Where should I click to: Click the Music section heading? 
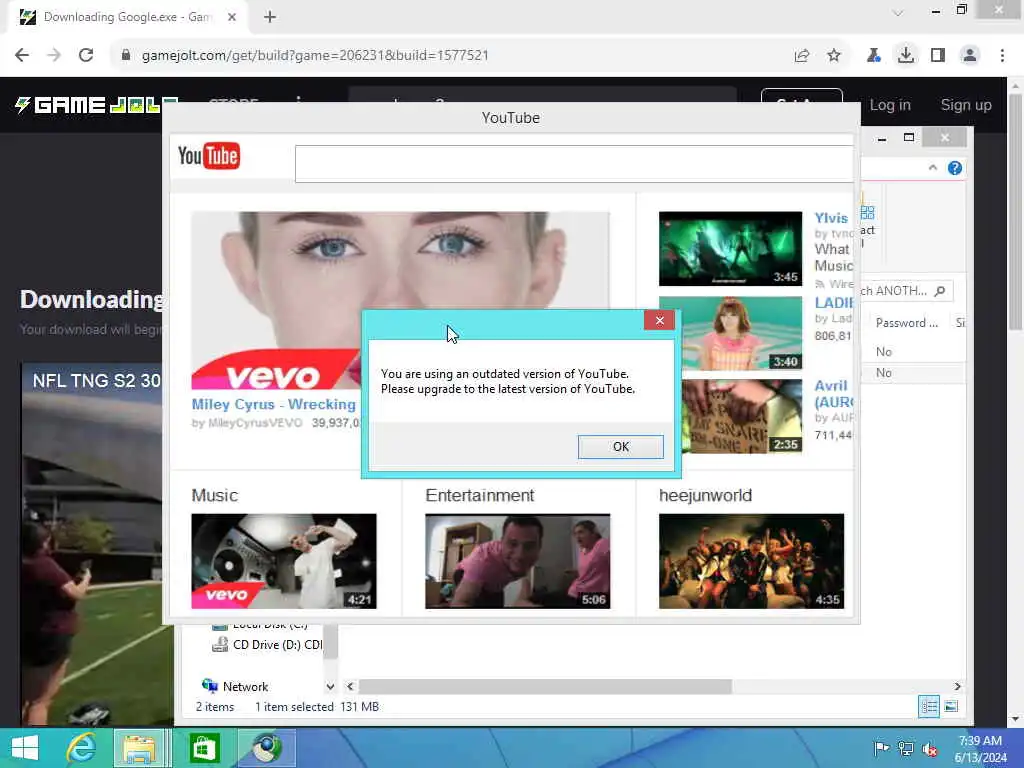point(214,496)
